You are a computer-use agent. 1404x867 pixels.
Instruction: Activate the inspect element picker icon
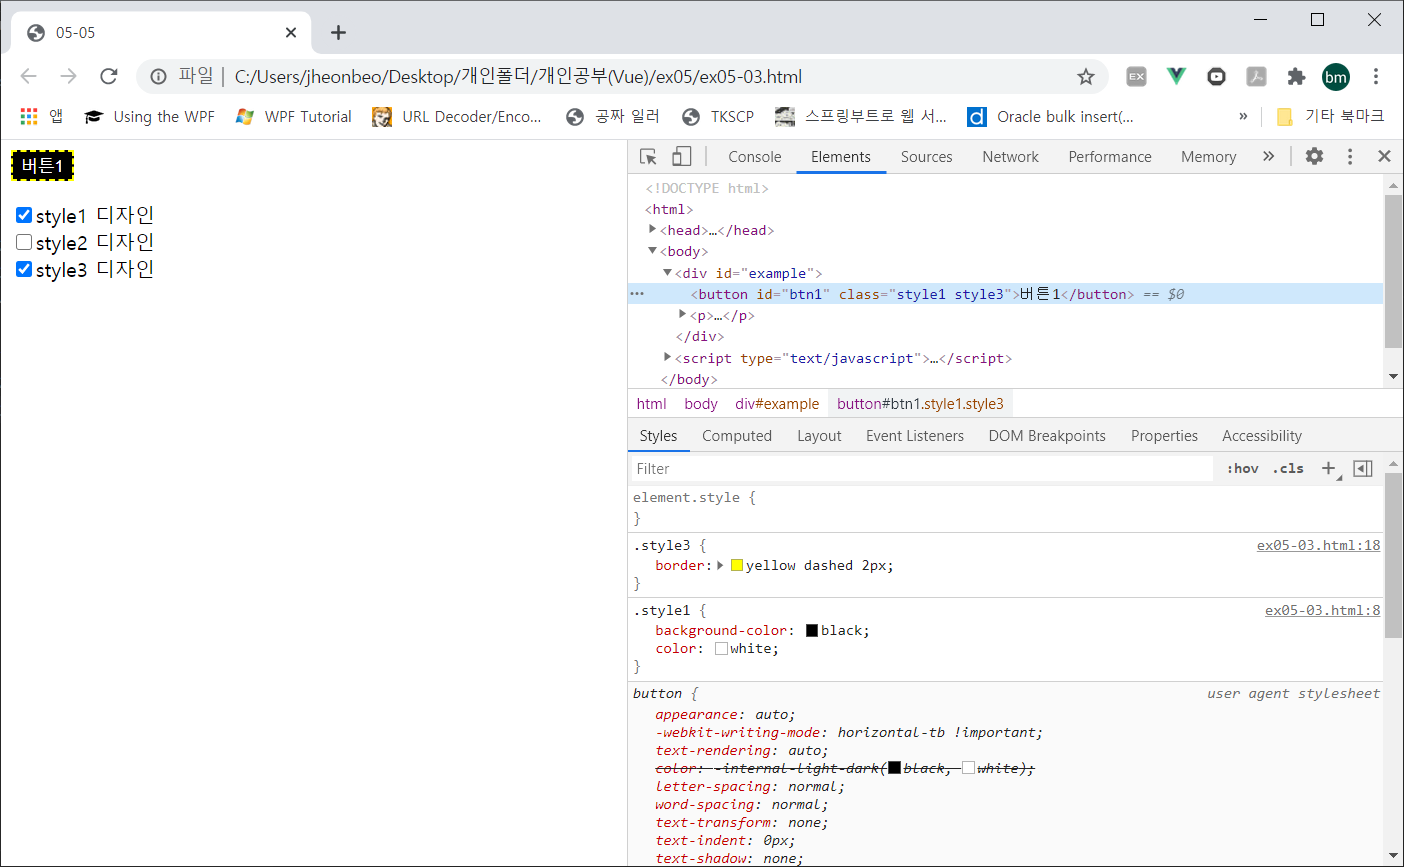648,156
